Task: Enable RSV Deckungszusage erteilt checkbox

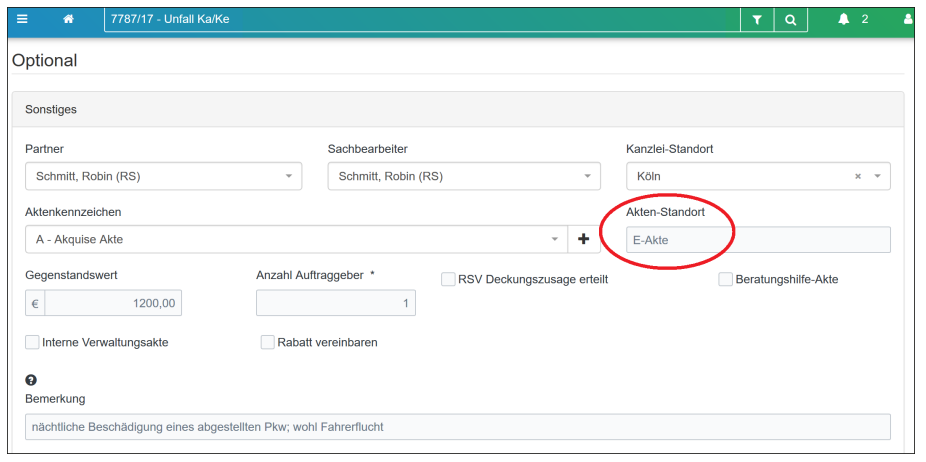Action: pyautogui.click(x=448, y=280)
